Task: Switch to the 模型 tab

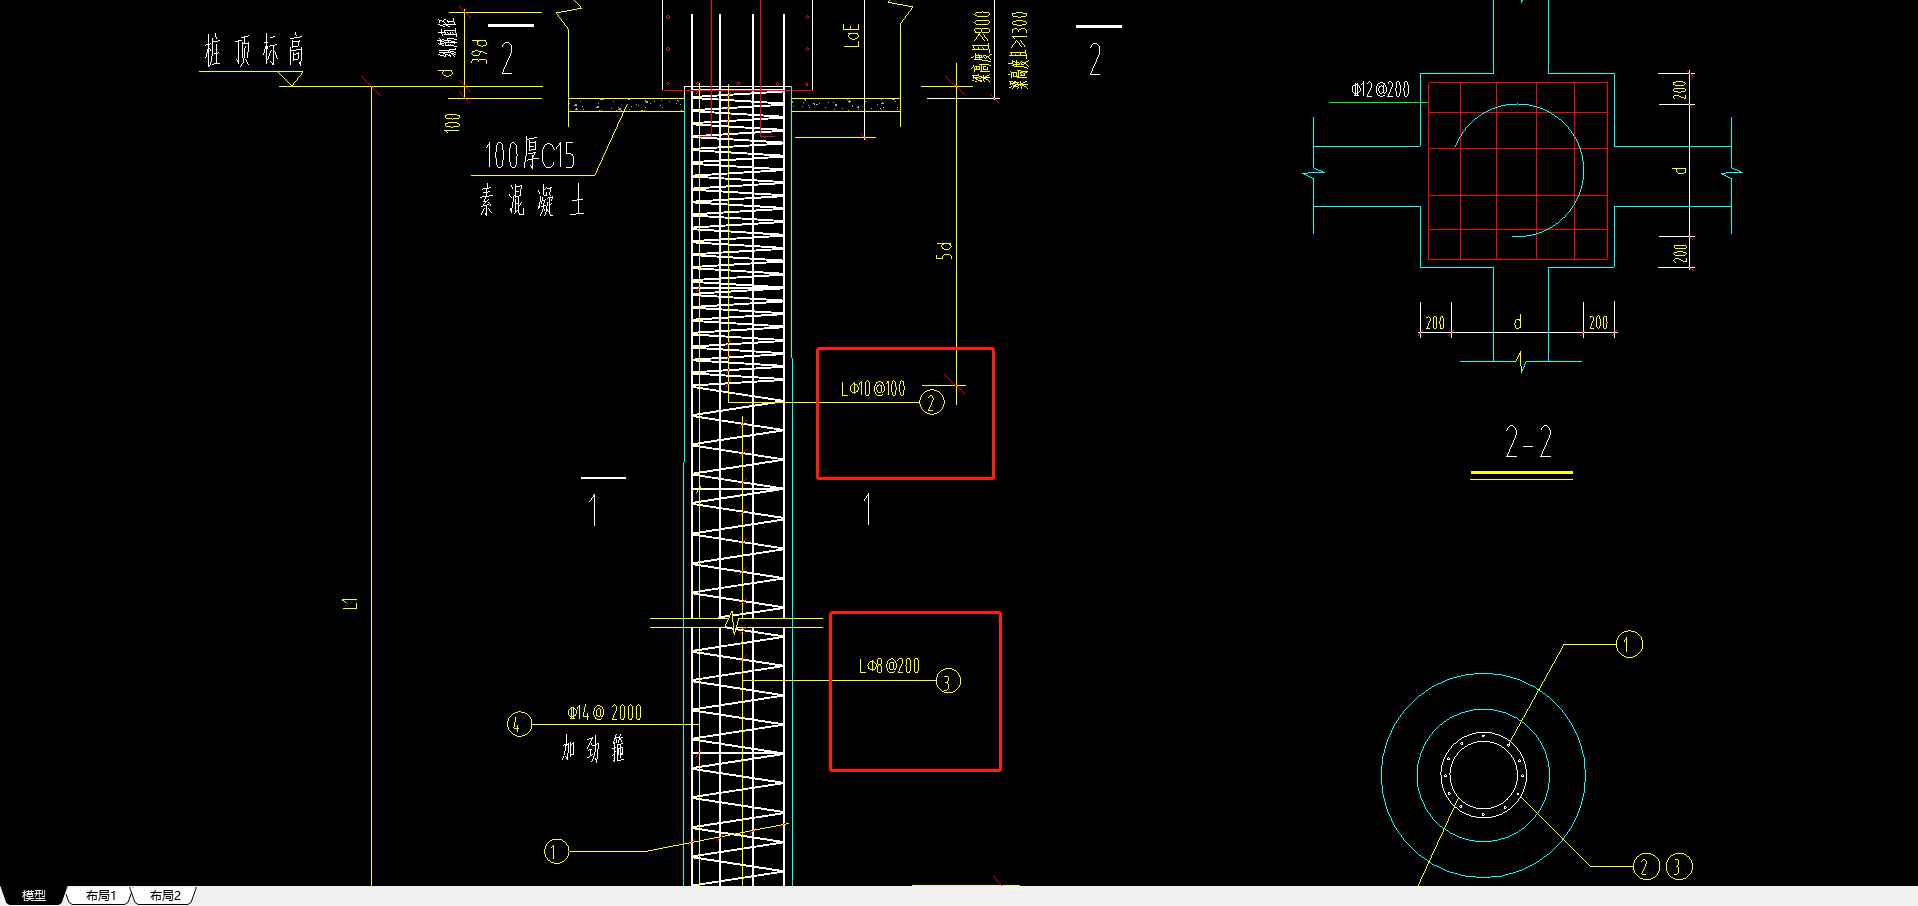Action: [x=34, y=896]
